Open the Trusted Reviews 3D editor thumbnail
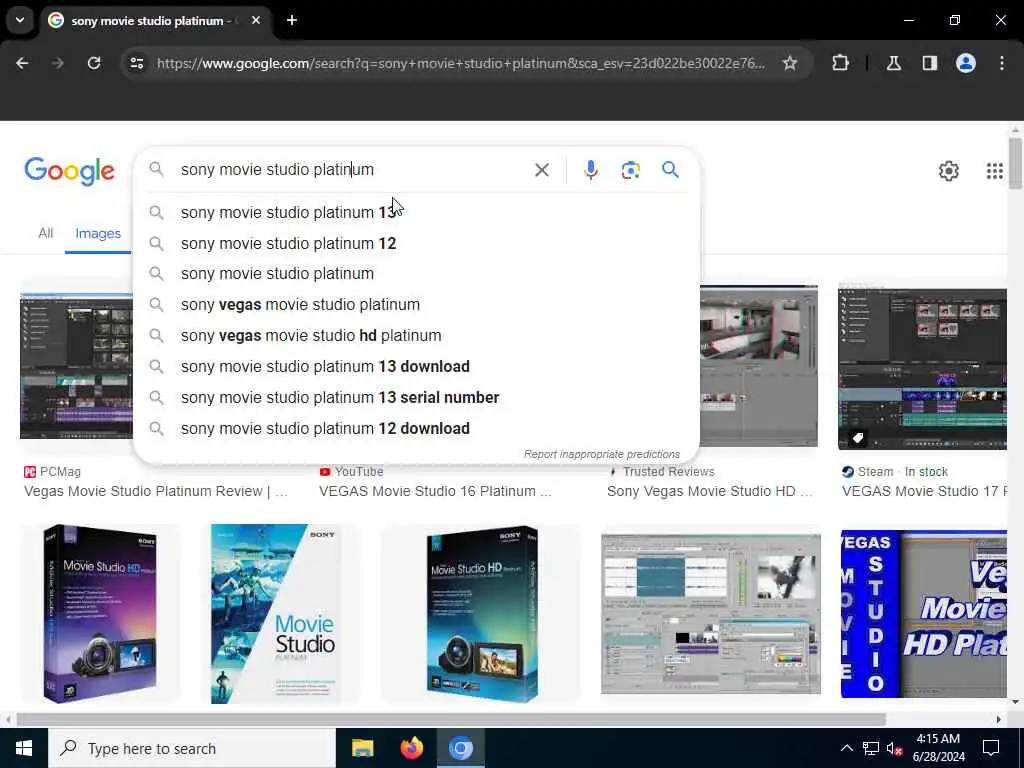The height and width of the screenshot is (768, 1024). 759,366
